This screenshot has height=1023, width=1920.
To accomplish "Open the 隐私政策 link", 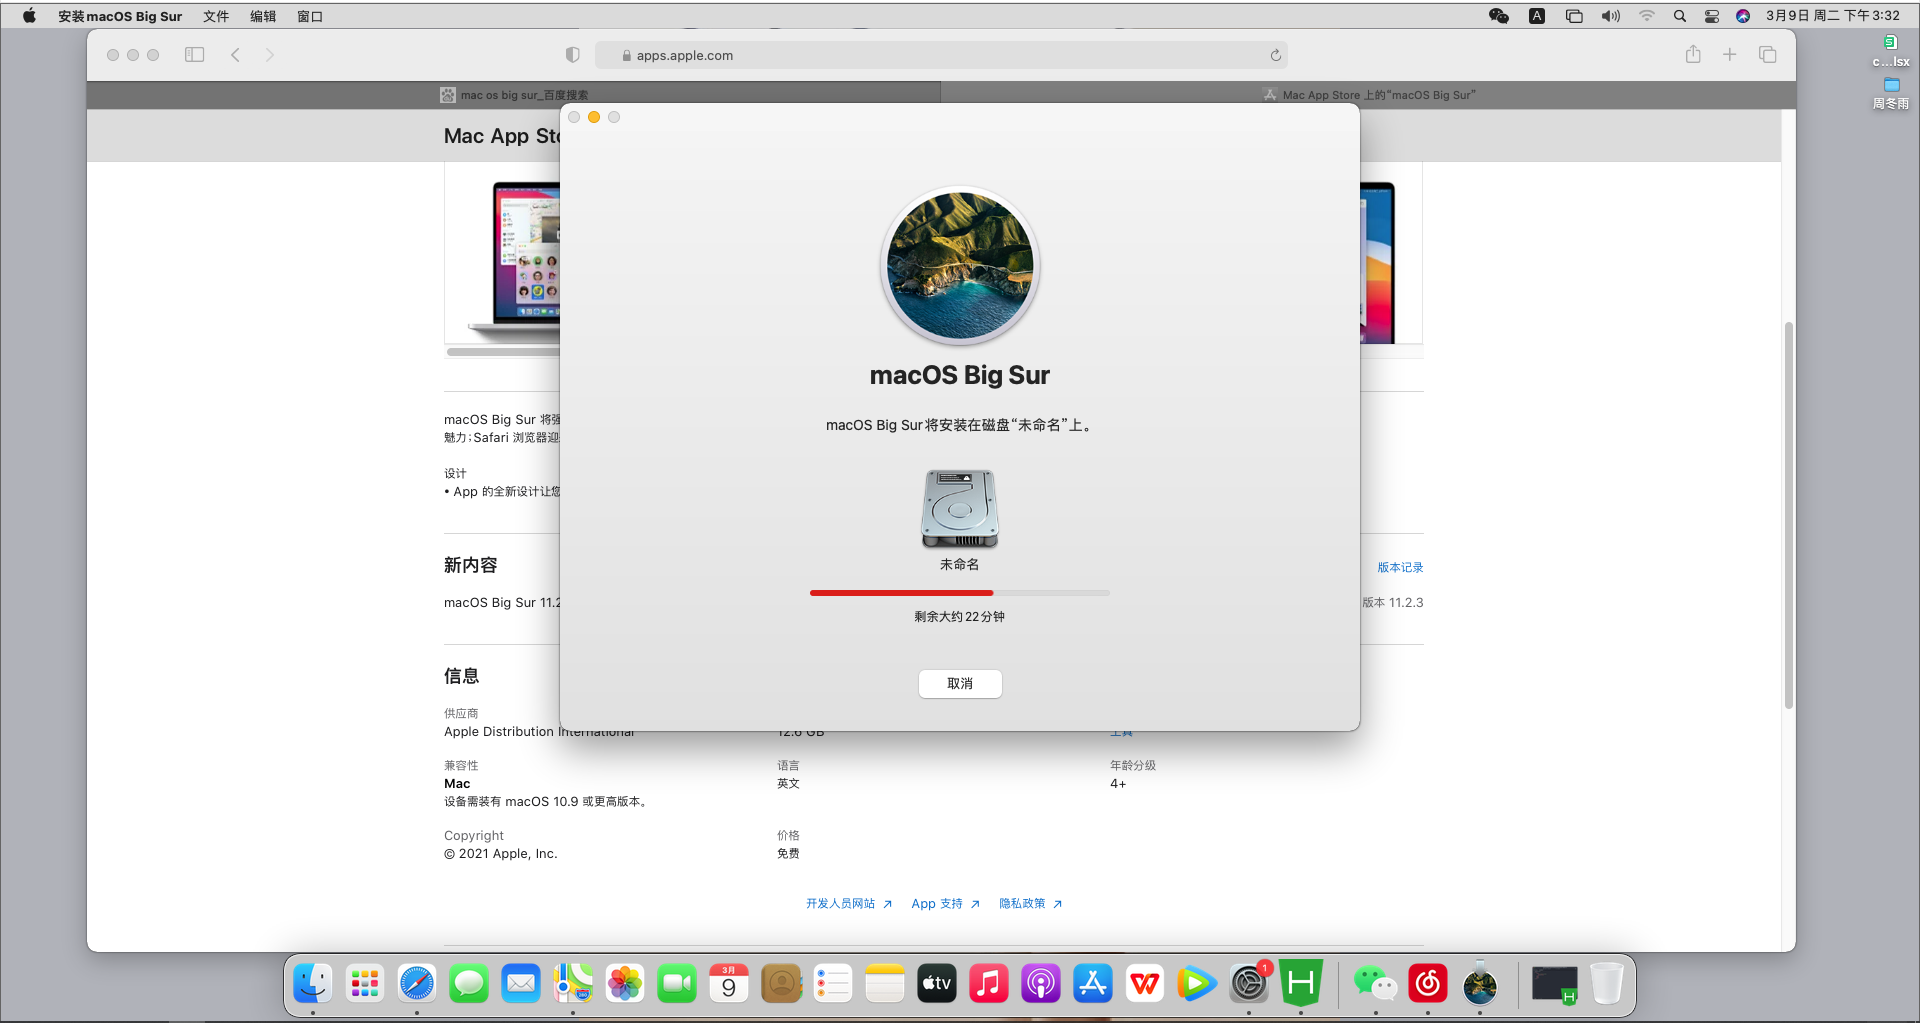I will pos(1030,903).
